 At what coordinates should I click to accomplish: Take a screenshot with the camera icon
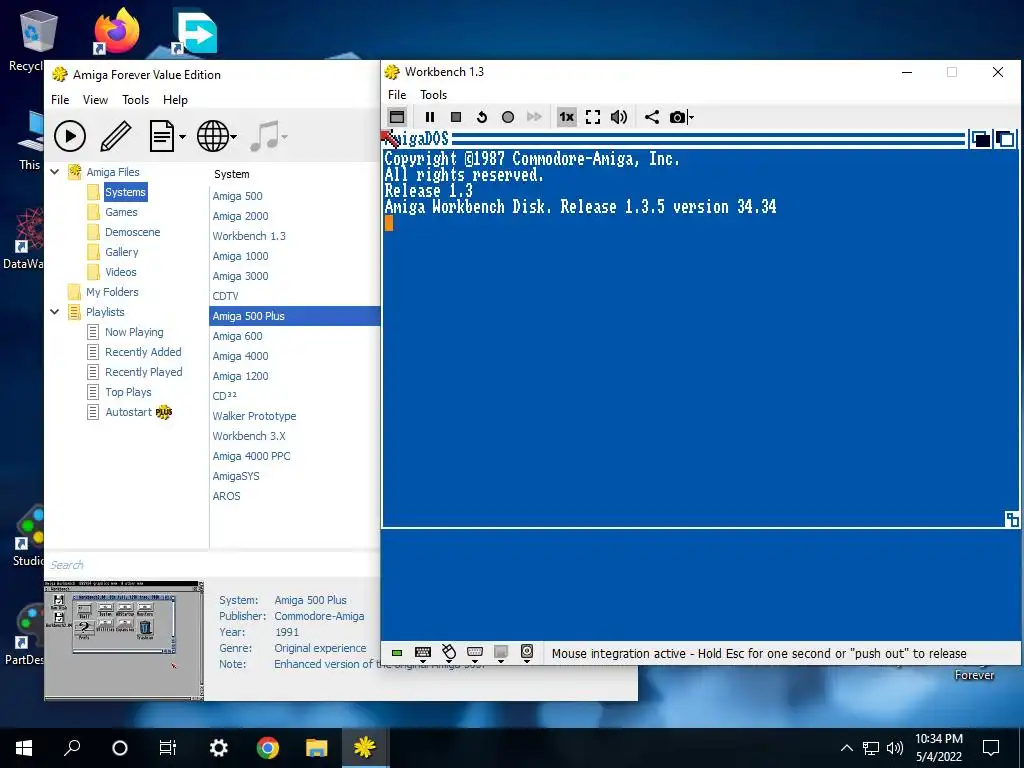point(677,117)
